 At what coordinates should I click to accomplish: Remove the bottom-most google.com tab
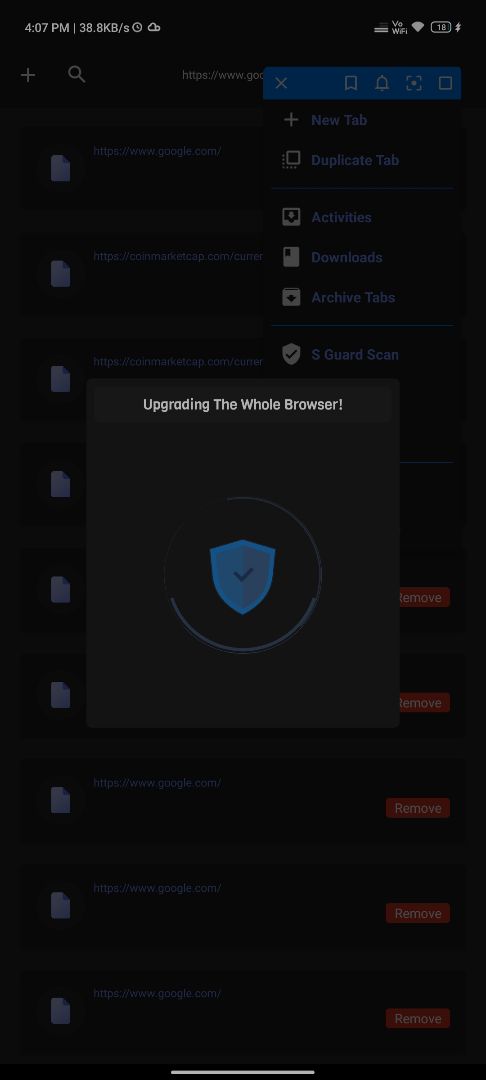[x=418, y=1018]
